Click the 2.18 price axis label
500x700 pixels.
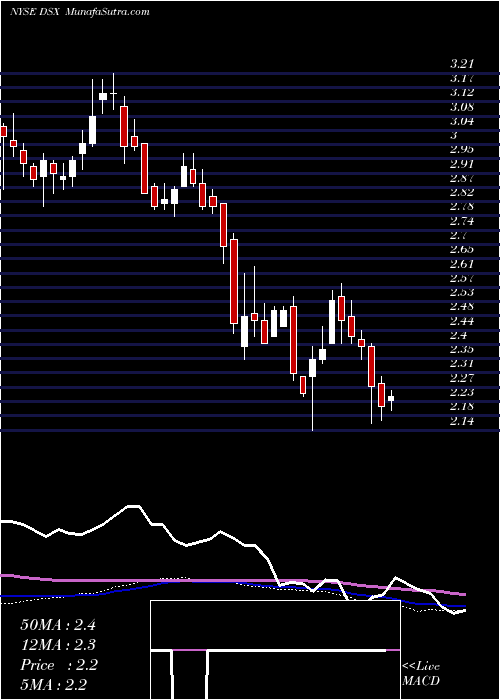[462, 407]
